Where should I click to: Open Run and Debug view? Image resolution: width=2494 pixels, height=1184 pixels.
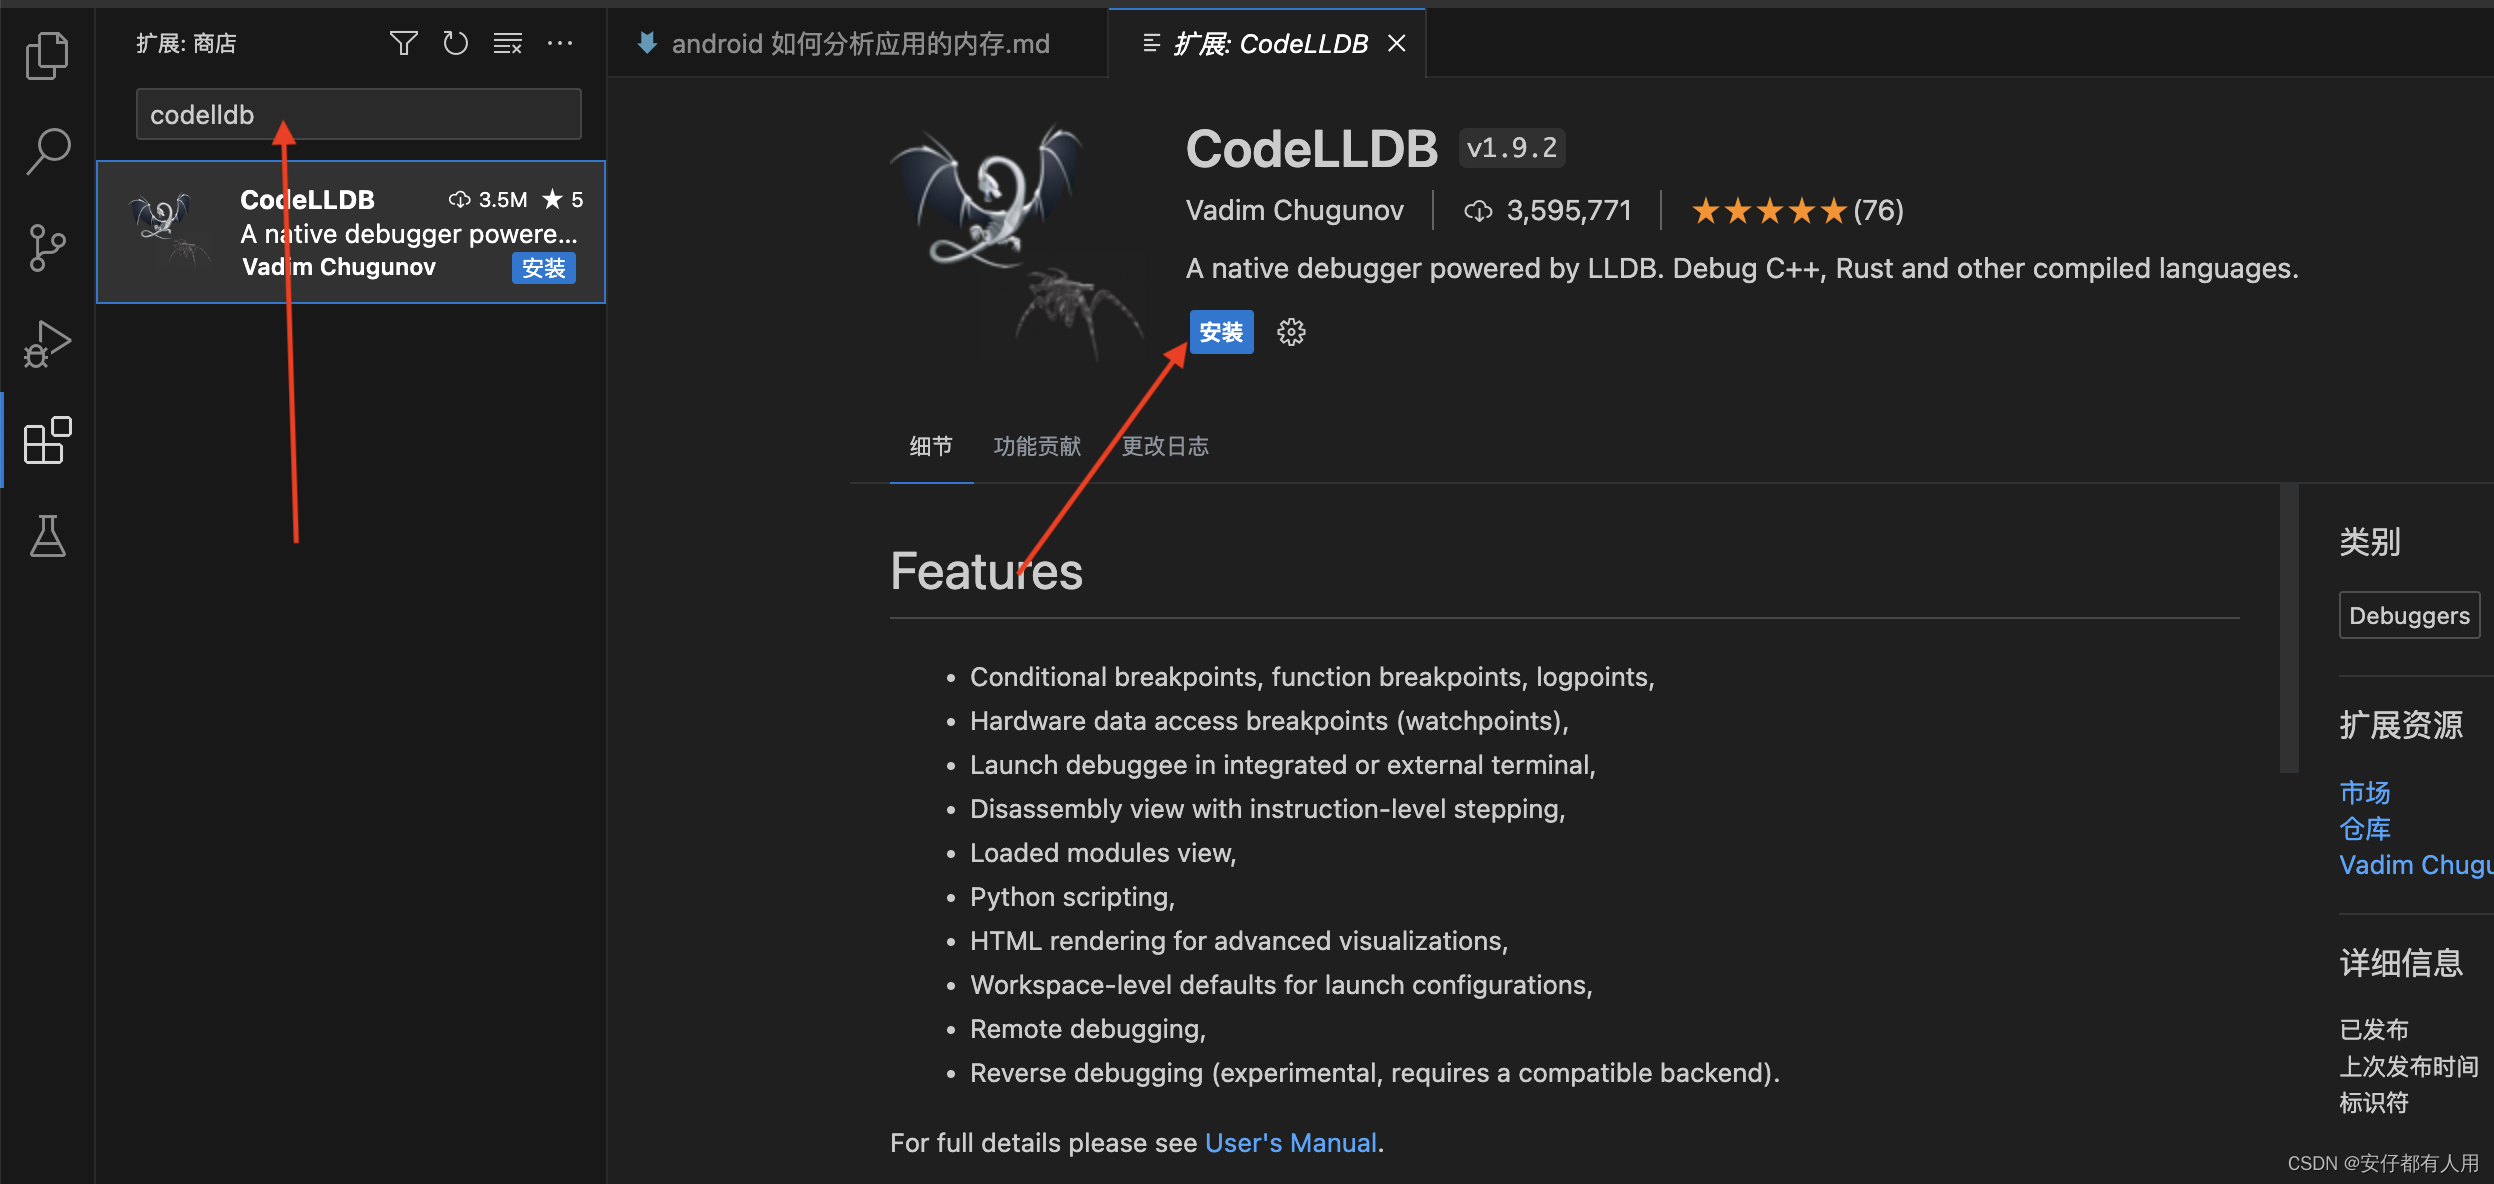(47, 343)
